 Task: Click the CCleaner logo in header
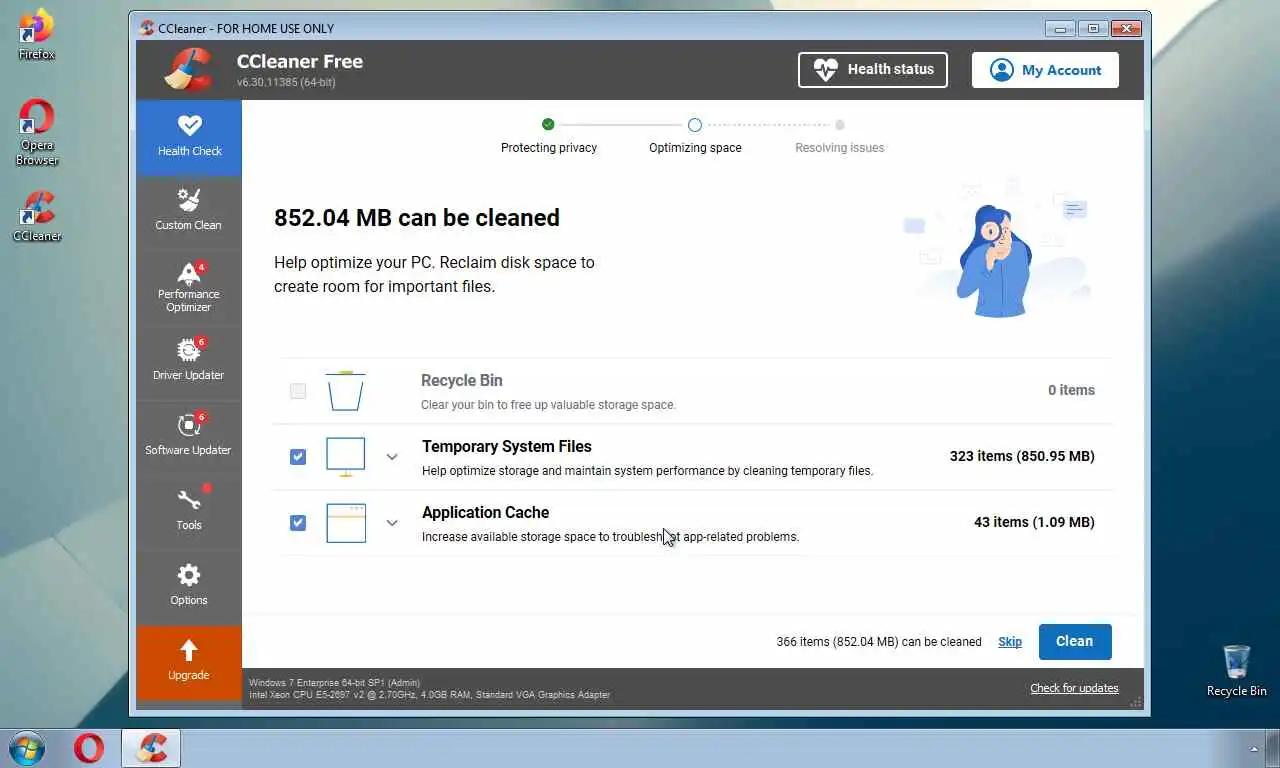(189, 70)
